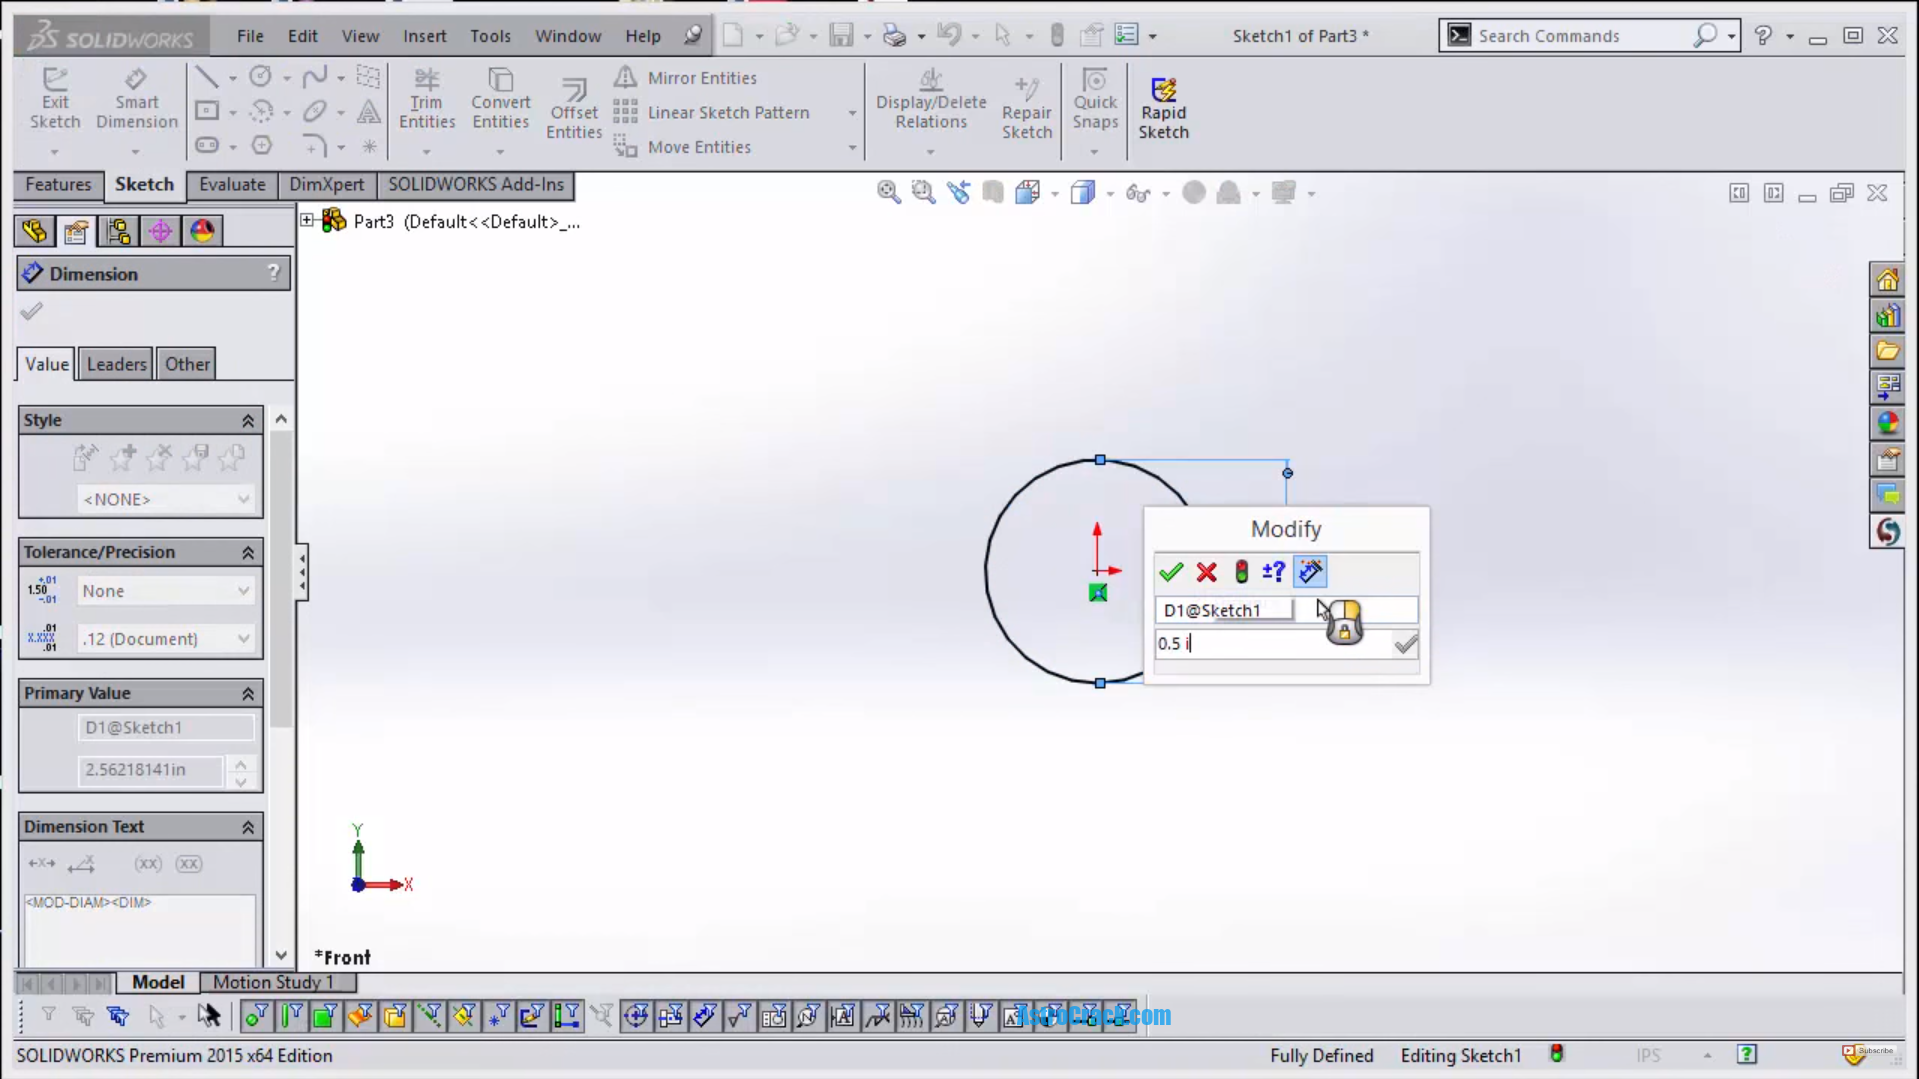Toggle mark dimension for drawing in Modify box
Viewport: 1919px width, 1079px height.
1310,571
